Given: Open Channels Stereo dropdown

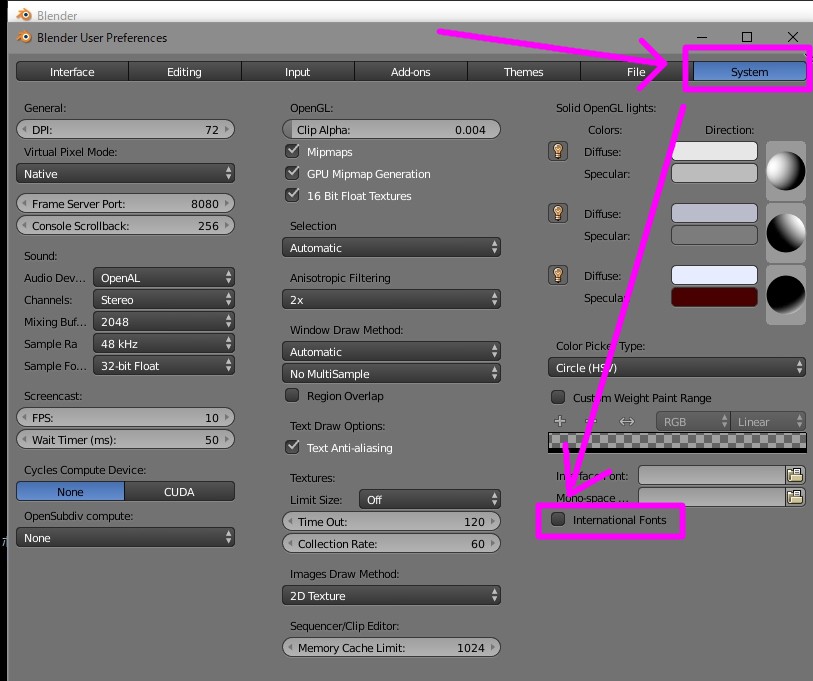Looking at the screenshot, I should click(164, 299).
